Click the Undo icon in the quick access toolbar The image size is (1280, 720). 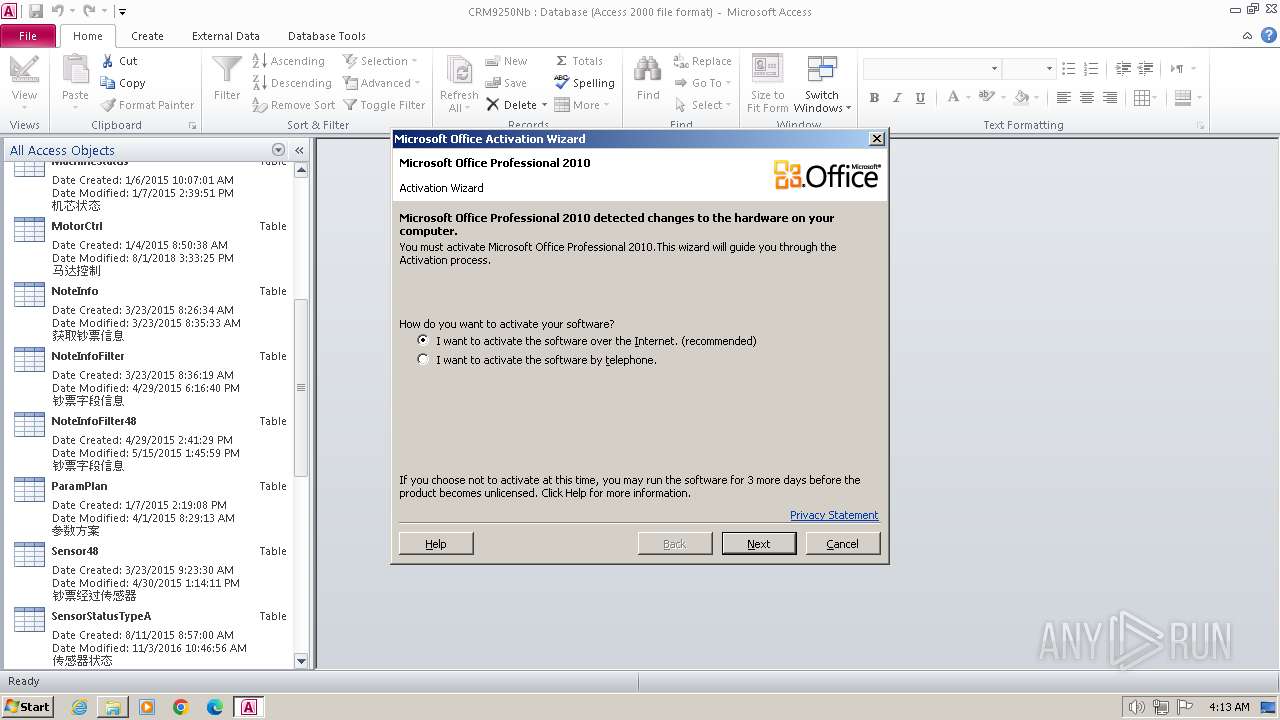pyautogui.click(x=58, y=11)
